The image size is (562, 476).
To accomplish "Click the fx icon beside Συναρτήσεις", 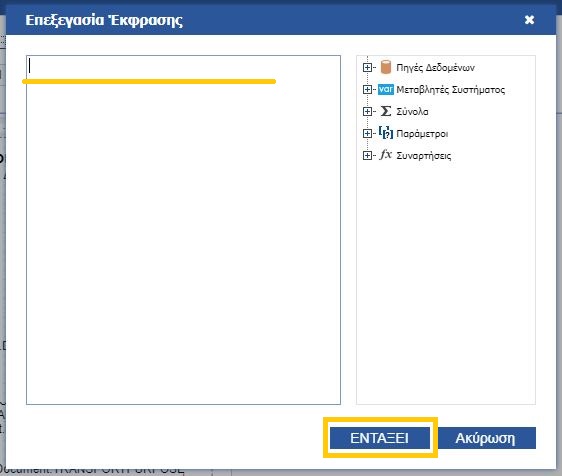I will (386, 155).
